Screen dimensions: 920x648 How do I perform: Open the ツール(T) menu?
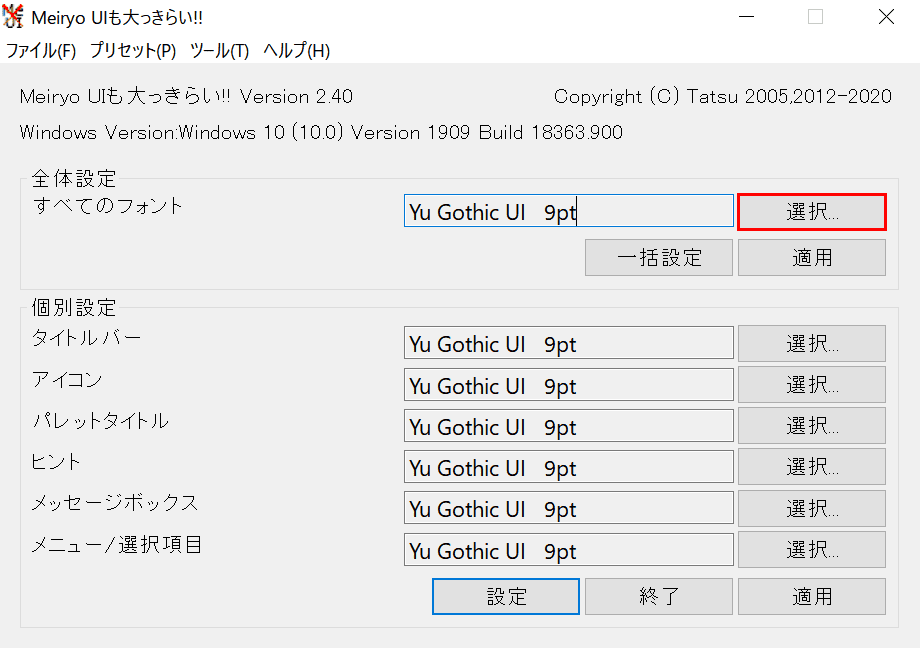click(x=219, y=50)
